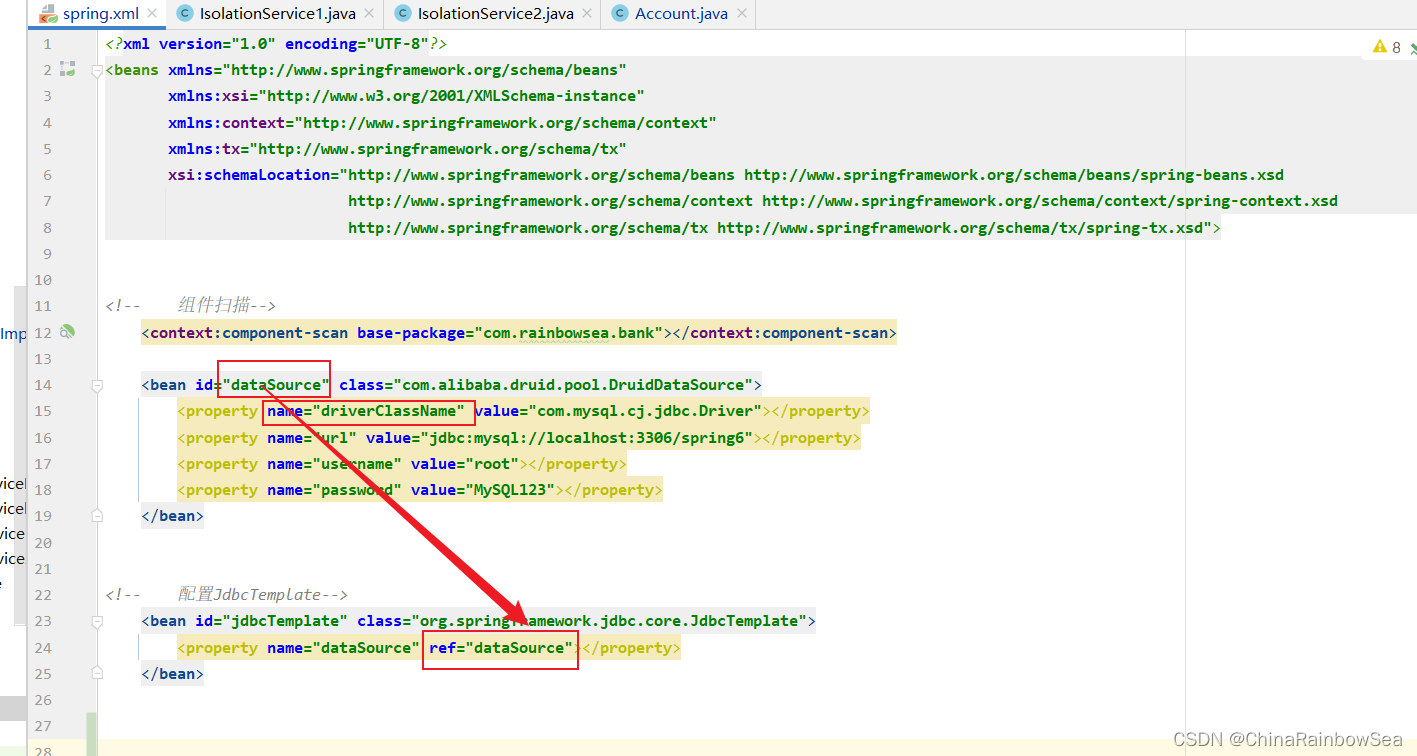Click ref="dataSource" on line 24
Screen dimensions: 1417x756
click(x=502, y=648)
